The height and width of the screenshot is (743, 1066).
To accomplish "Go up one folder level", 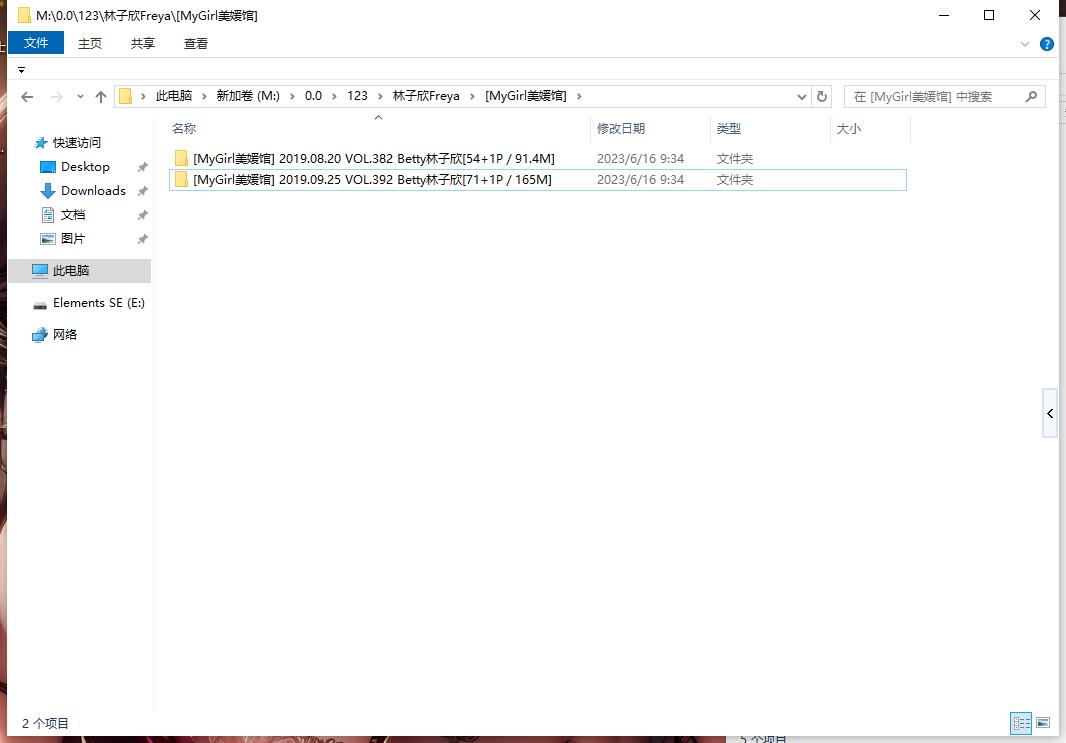I will coord(101,97).
